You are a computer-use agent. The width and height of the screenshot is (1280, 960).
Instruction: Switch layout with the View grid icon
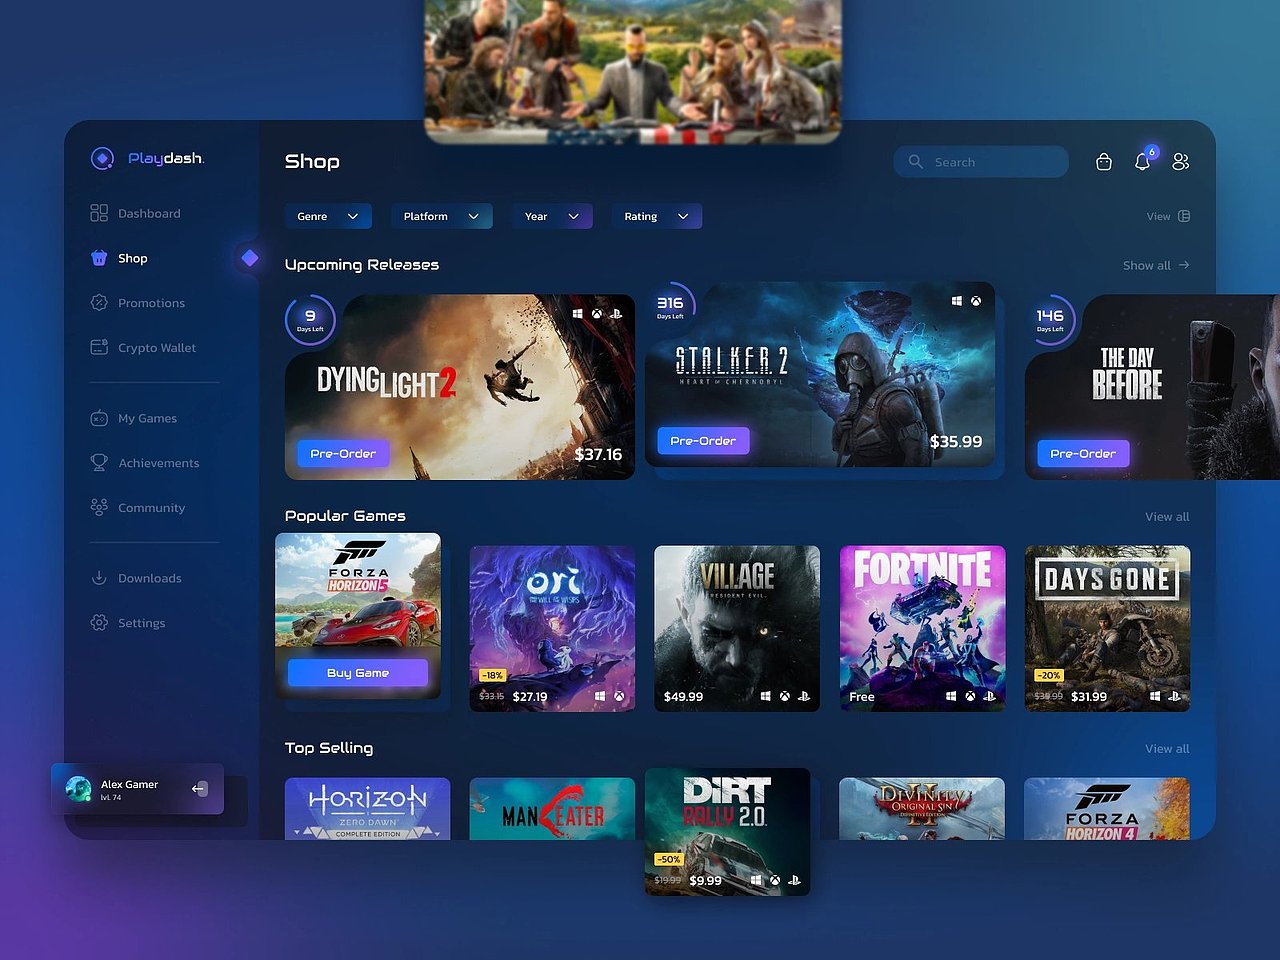point(1184,216)
